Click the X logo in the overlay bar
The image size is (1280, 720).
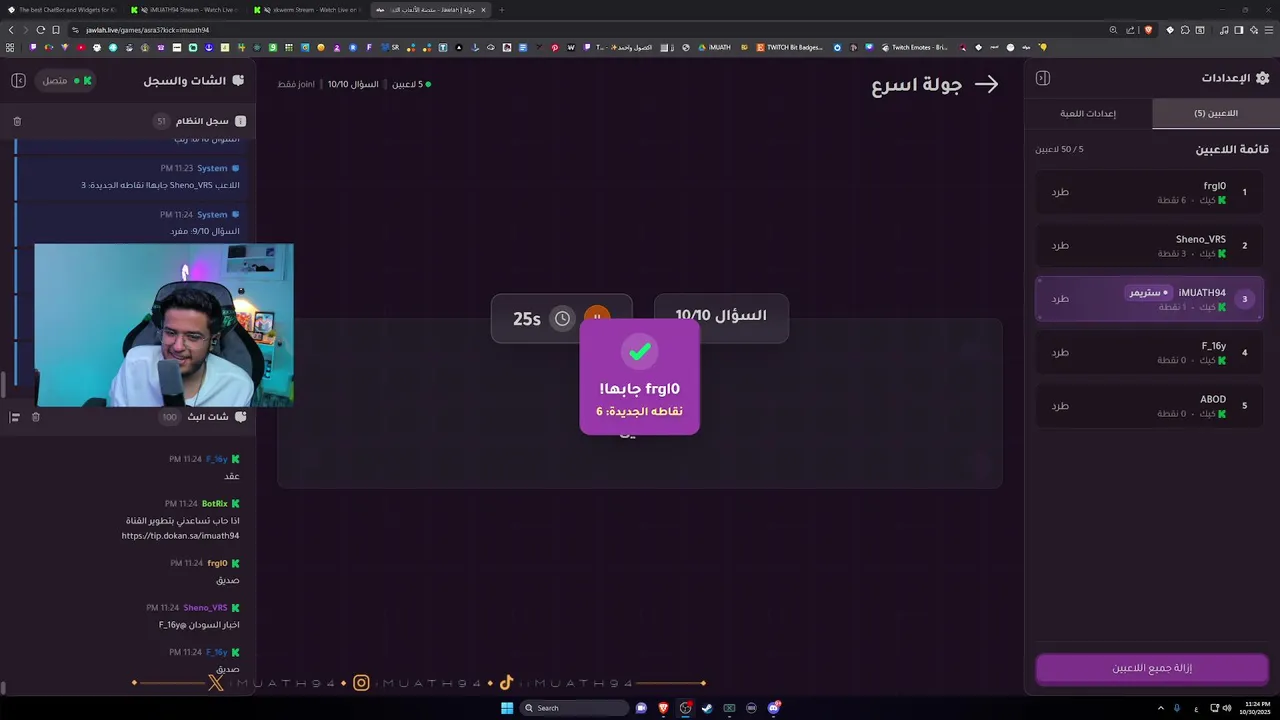click(216, 683)
